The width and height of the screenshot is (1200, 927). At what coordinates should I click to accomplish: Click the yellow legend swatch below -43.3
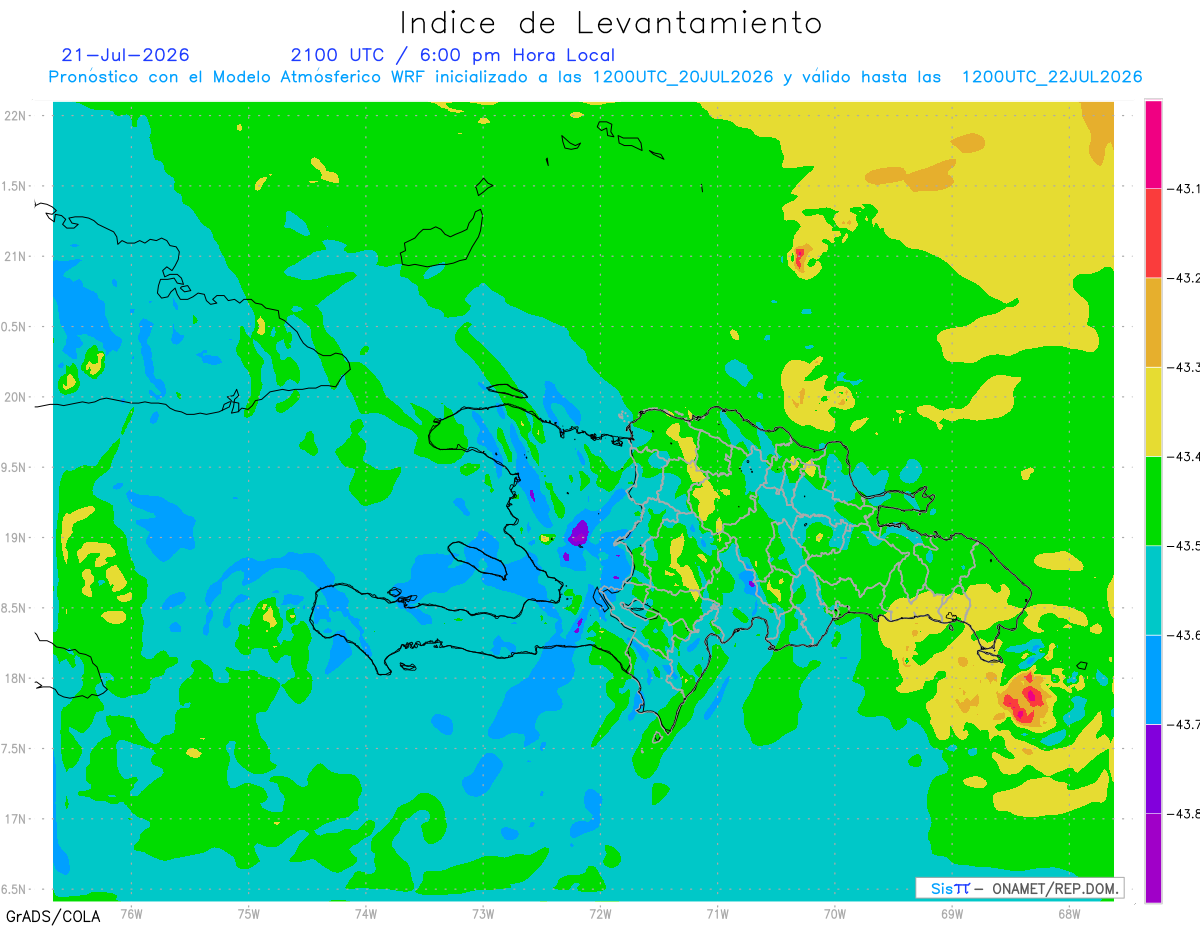1153,411
